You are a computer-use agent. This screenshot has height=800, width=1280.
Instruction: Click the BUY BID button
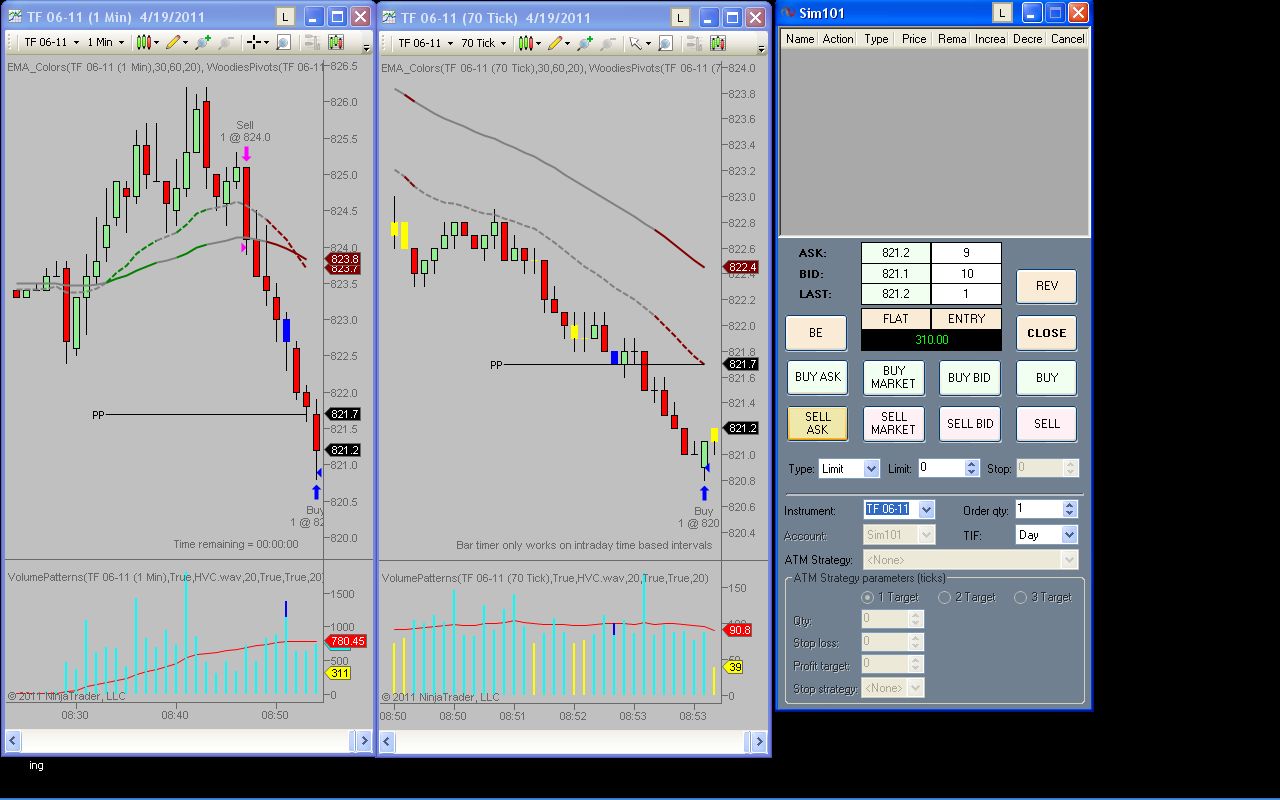tap(970, 377)
